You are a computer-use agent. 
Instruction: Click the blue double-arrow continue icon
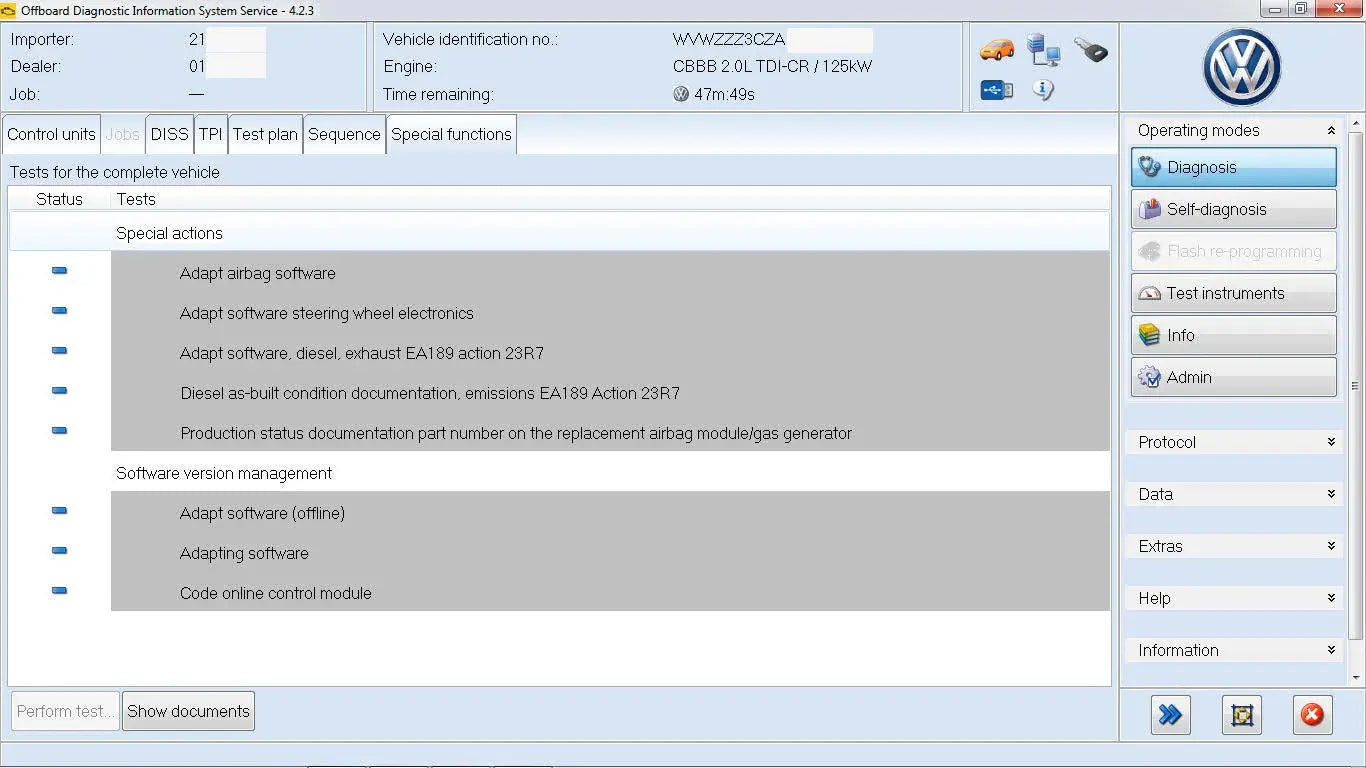coord(1170,714)
